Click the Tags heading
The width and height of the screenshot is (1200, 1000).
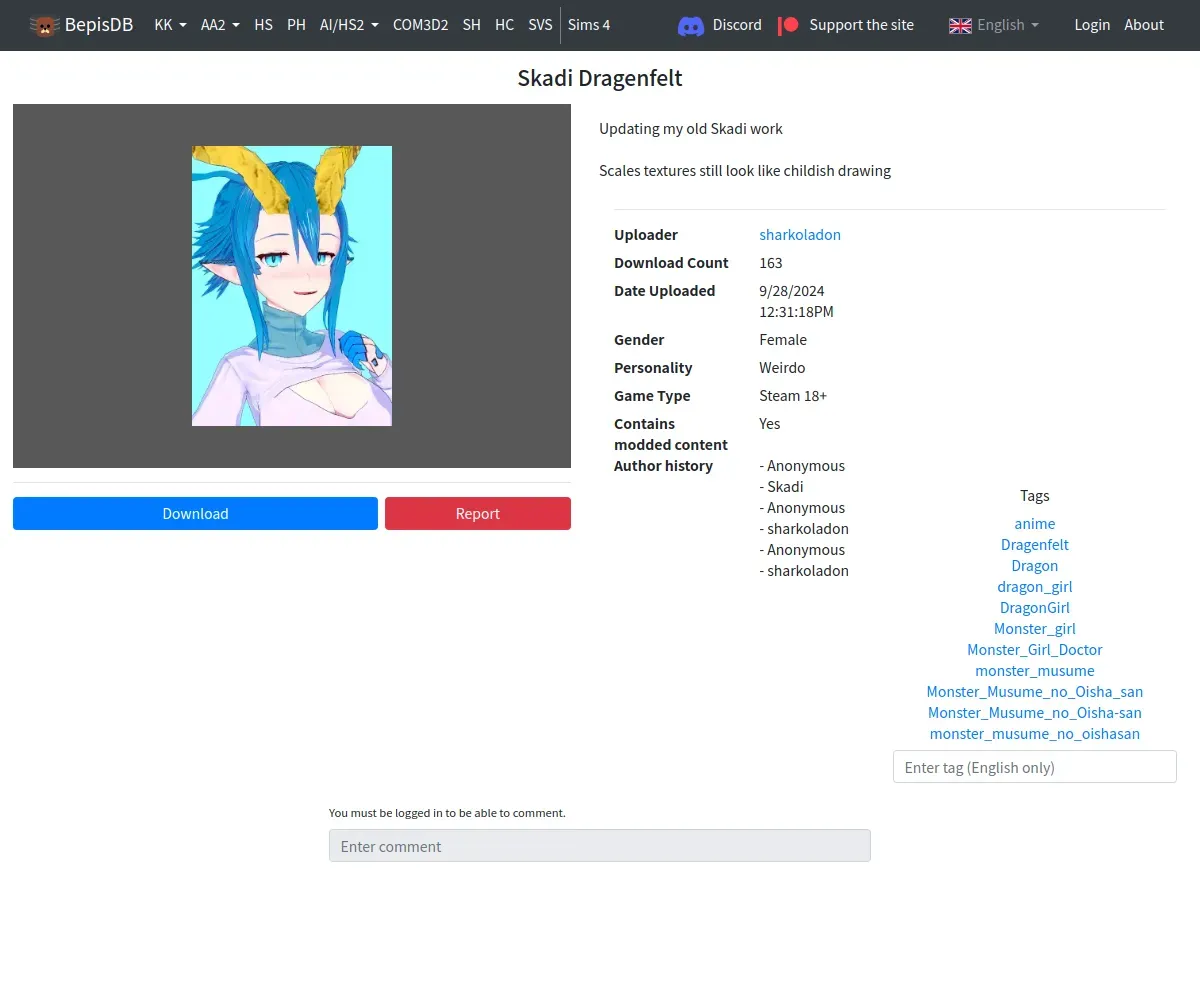pos(1035,496)
